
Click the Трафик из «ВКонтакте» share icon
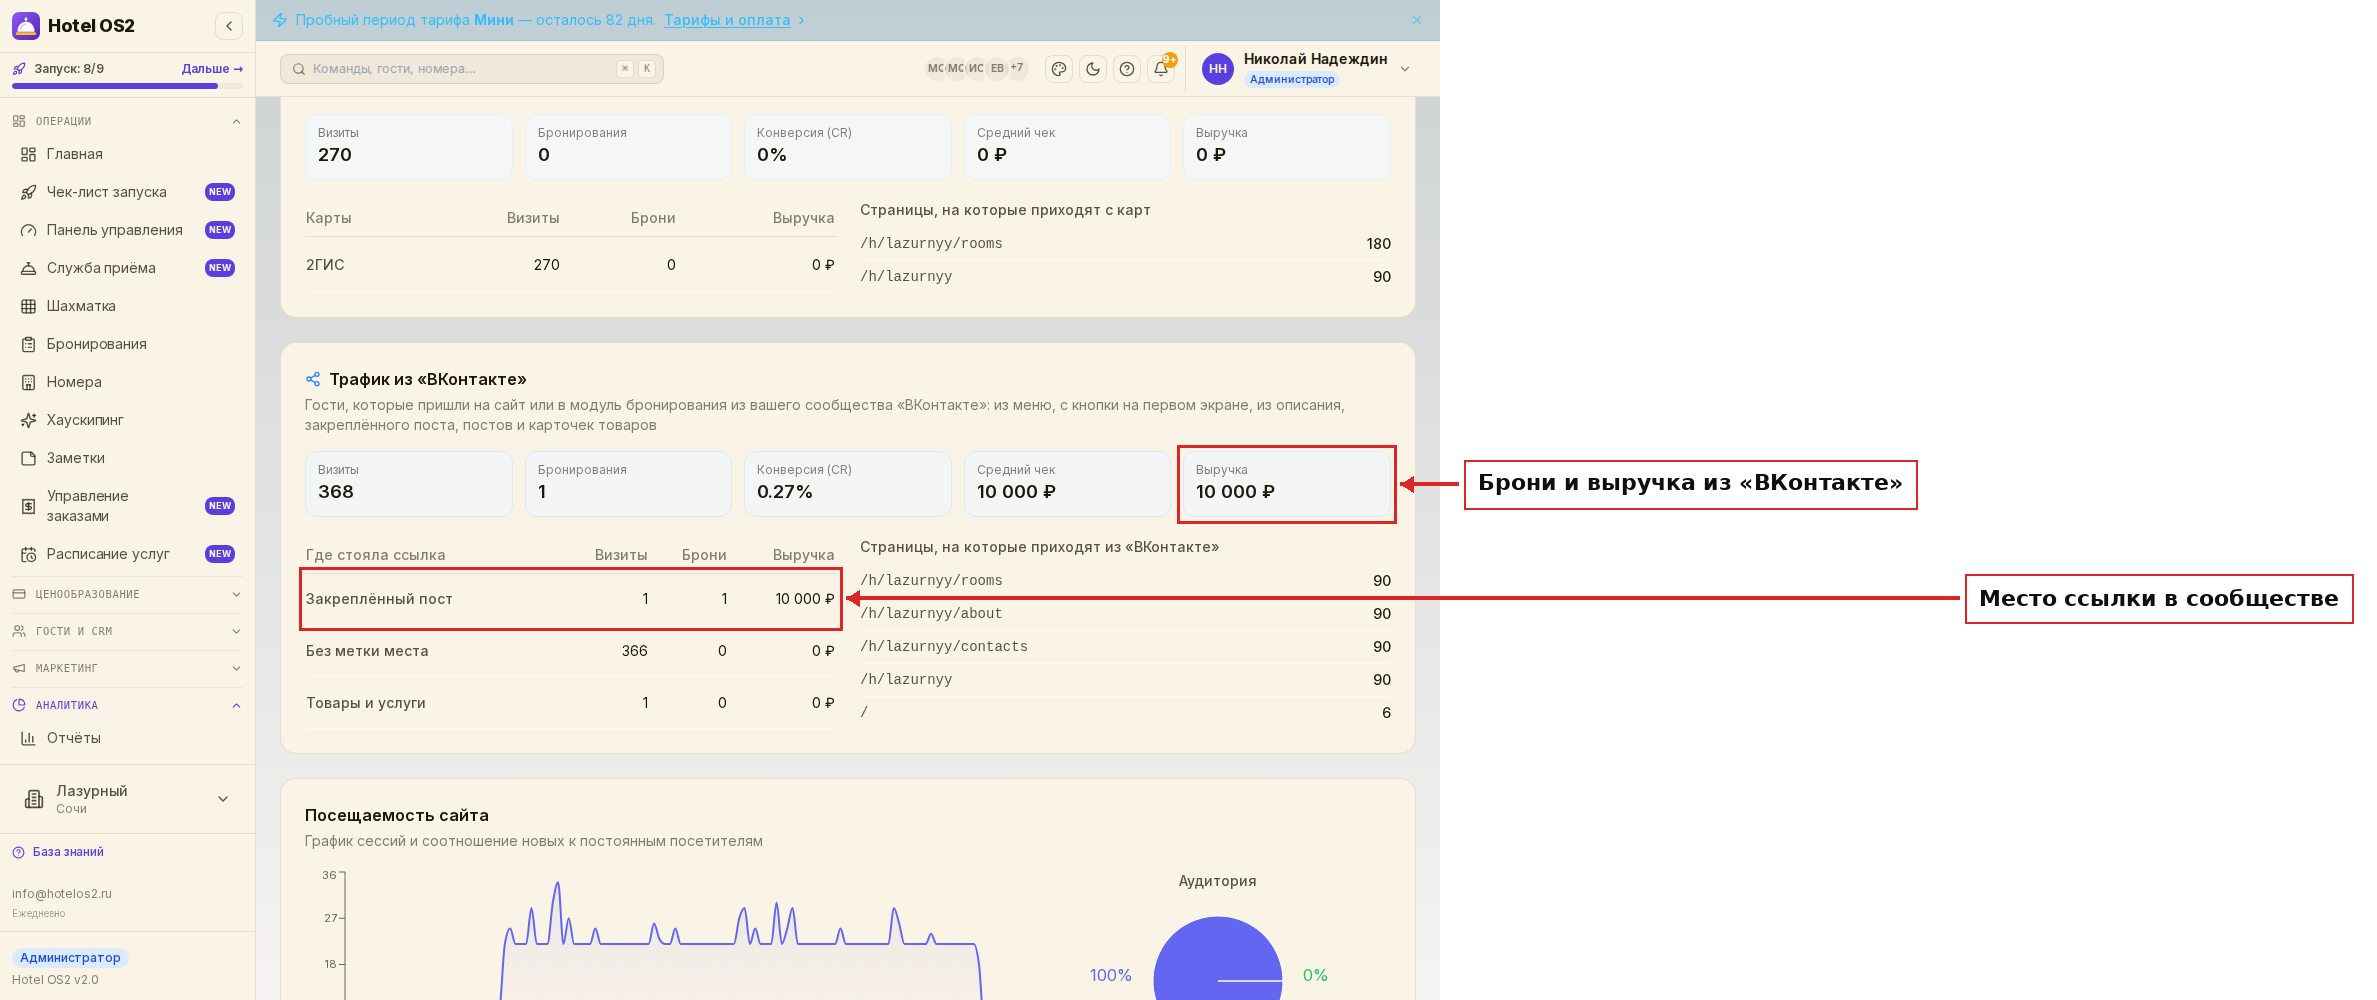(313, 379)
